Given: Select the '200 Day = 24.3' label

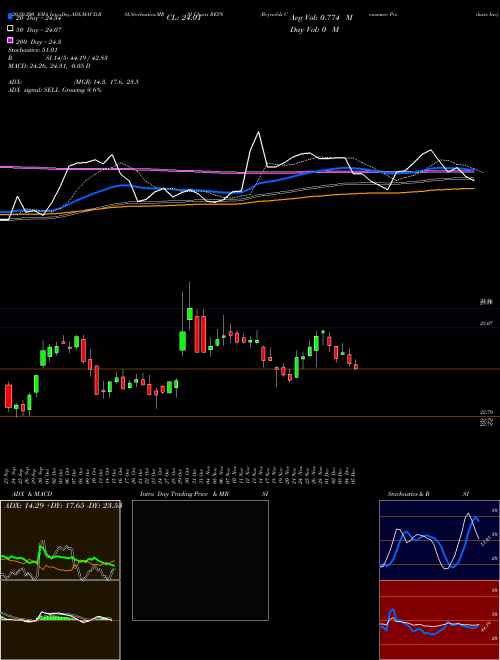Looking at the screenshot, I should click(38, 42).
